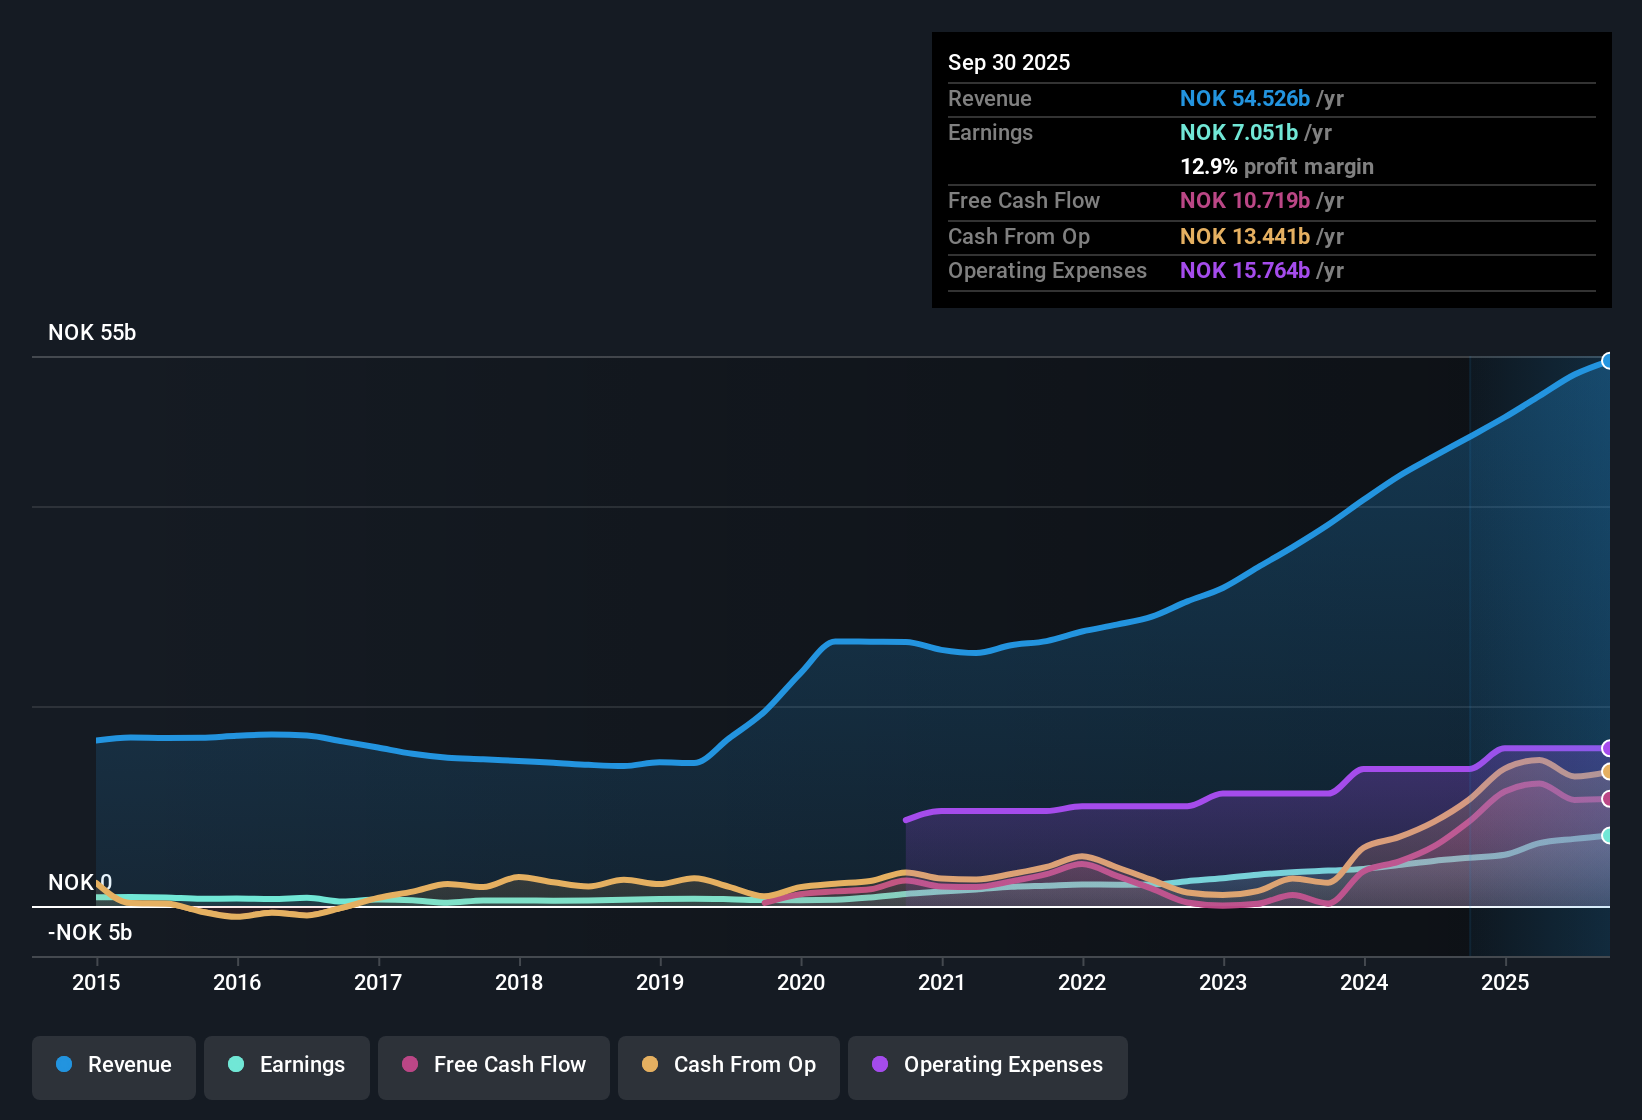Toggle the Earnings legend button
1642x1120 pixels.
tap(287, 1067)
